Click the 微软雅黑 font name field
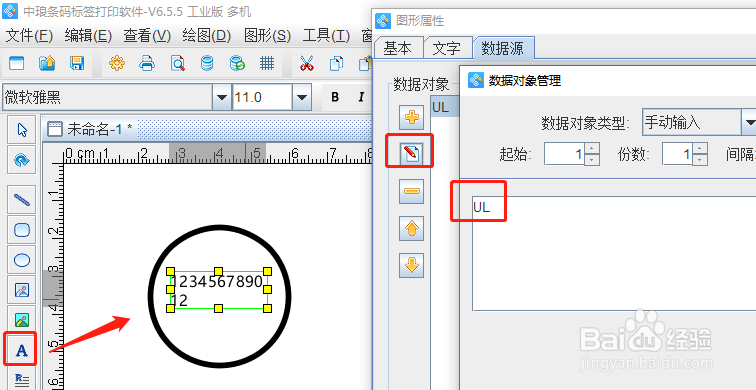The width and height of the screenshot is (756, 390). [107, 97]
